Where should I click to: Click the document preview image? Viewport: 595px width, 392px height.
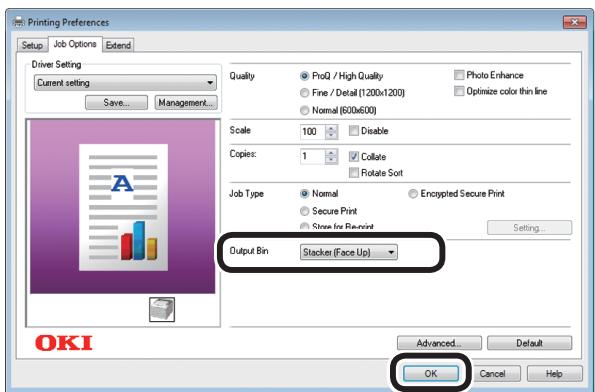pos(123,206)
